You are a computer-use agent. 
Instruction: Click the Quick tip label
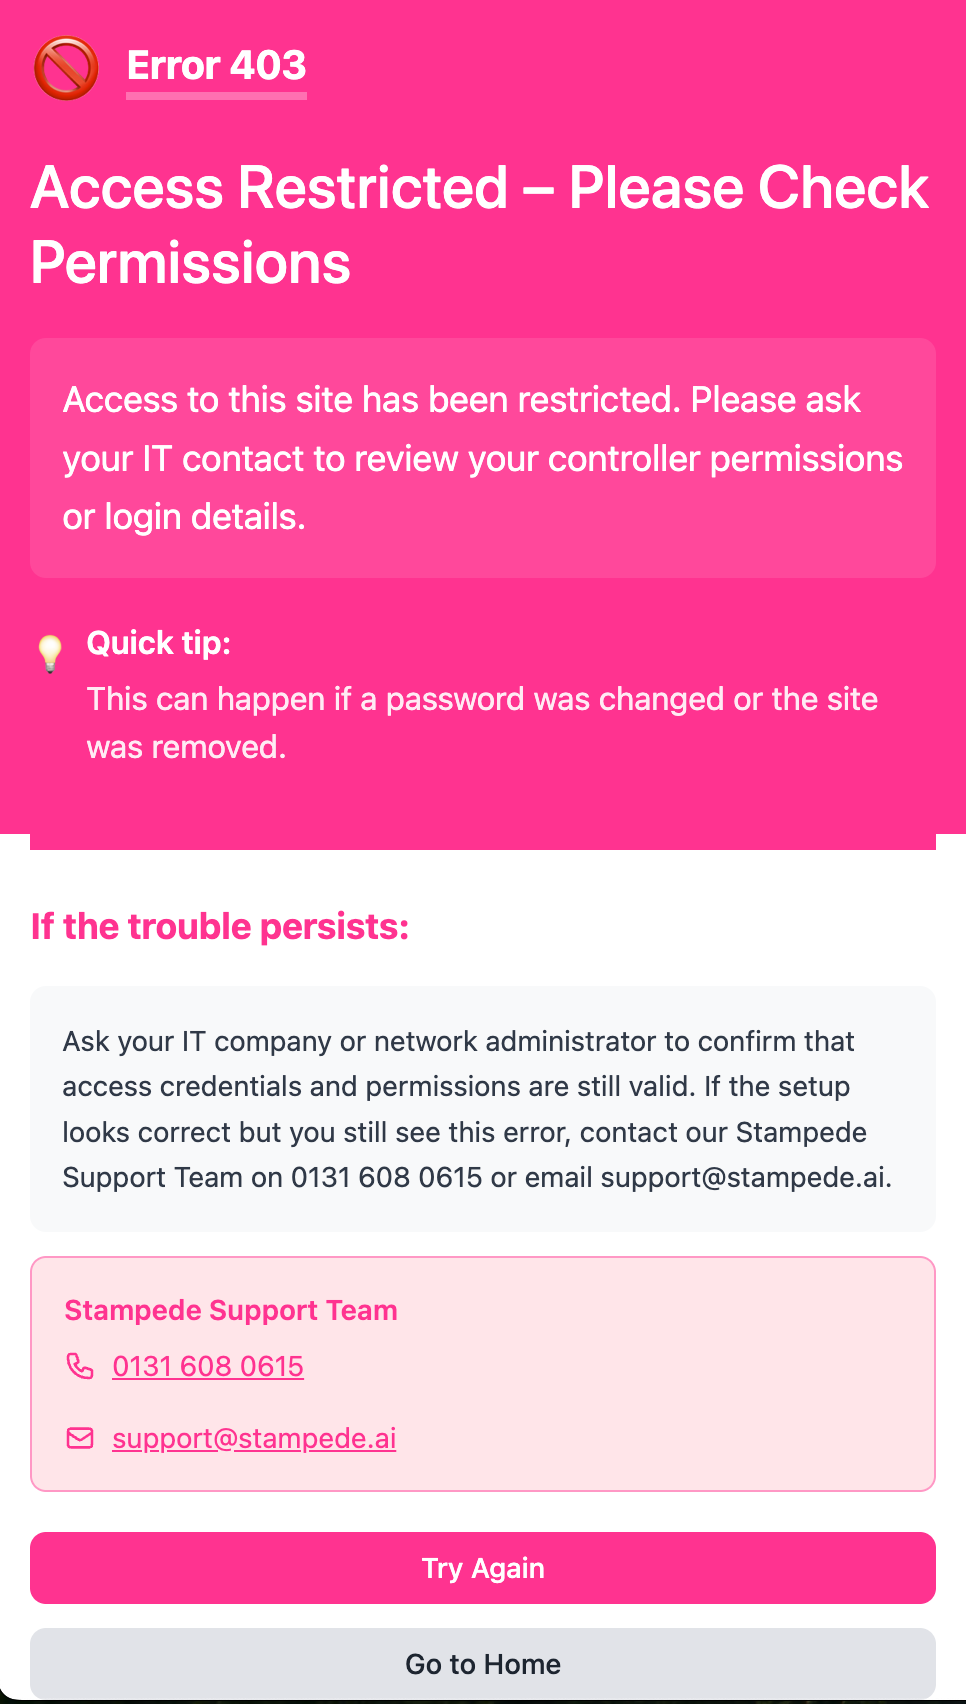159,643
